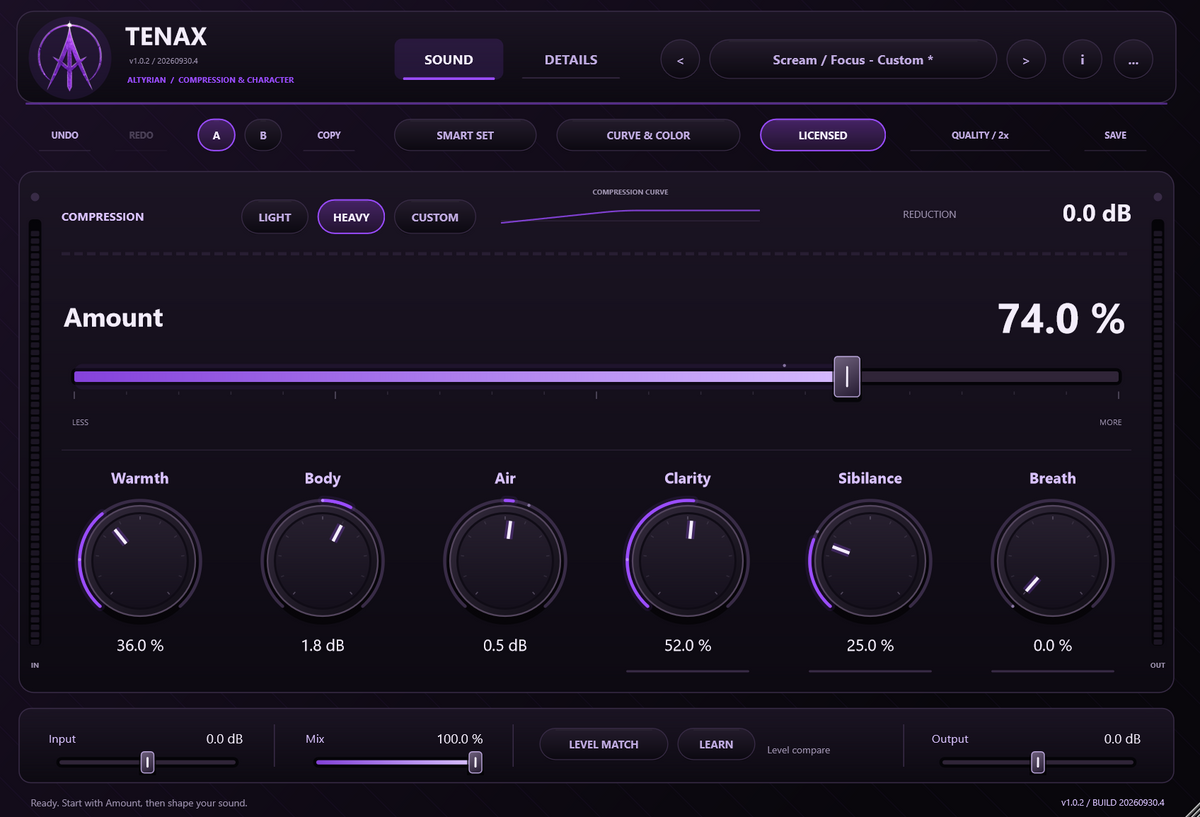Viewport: 1200px width, 817px height.
Task: Switch to the SOUND tab
Action: pos(449,60)
